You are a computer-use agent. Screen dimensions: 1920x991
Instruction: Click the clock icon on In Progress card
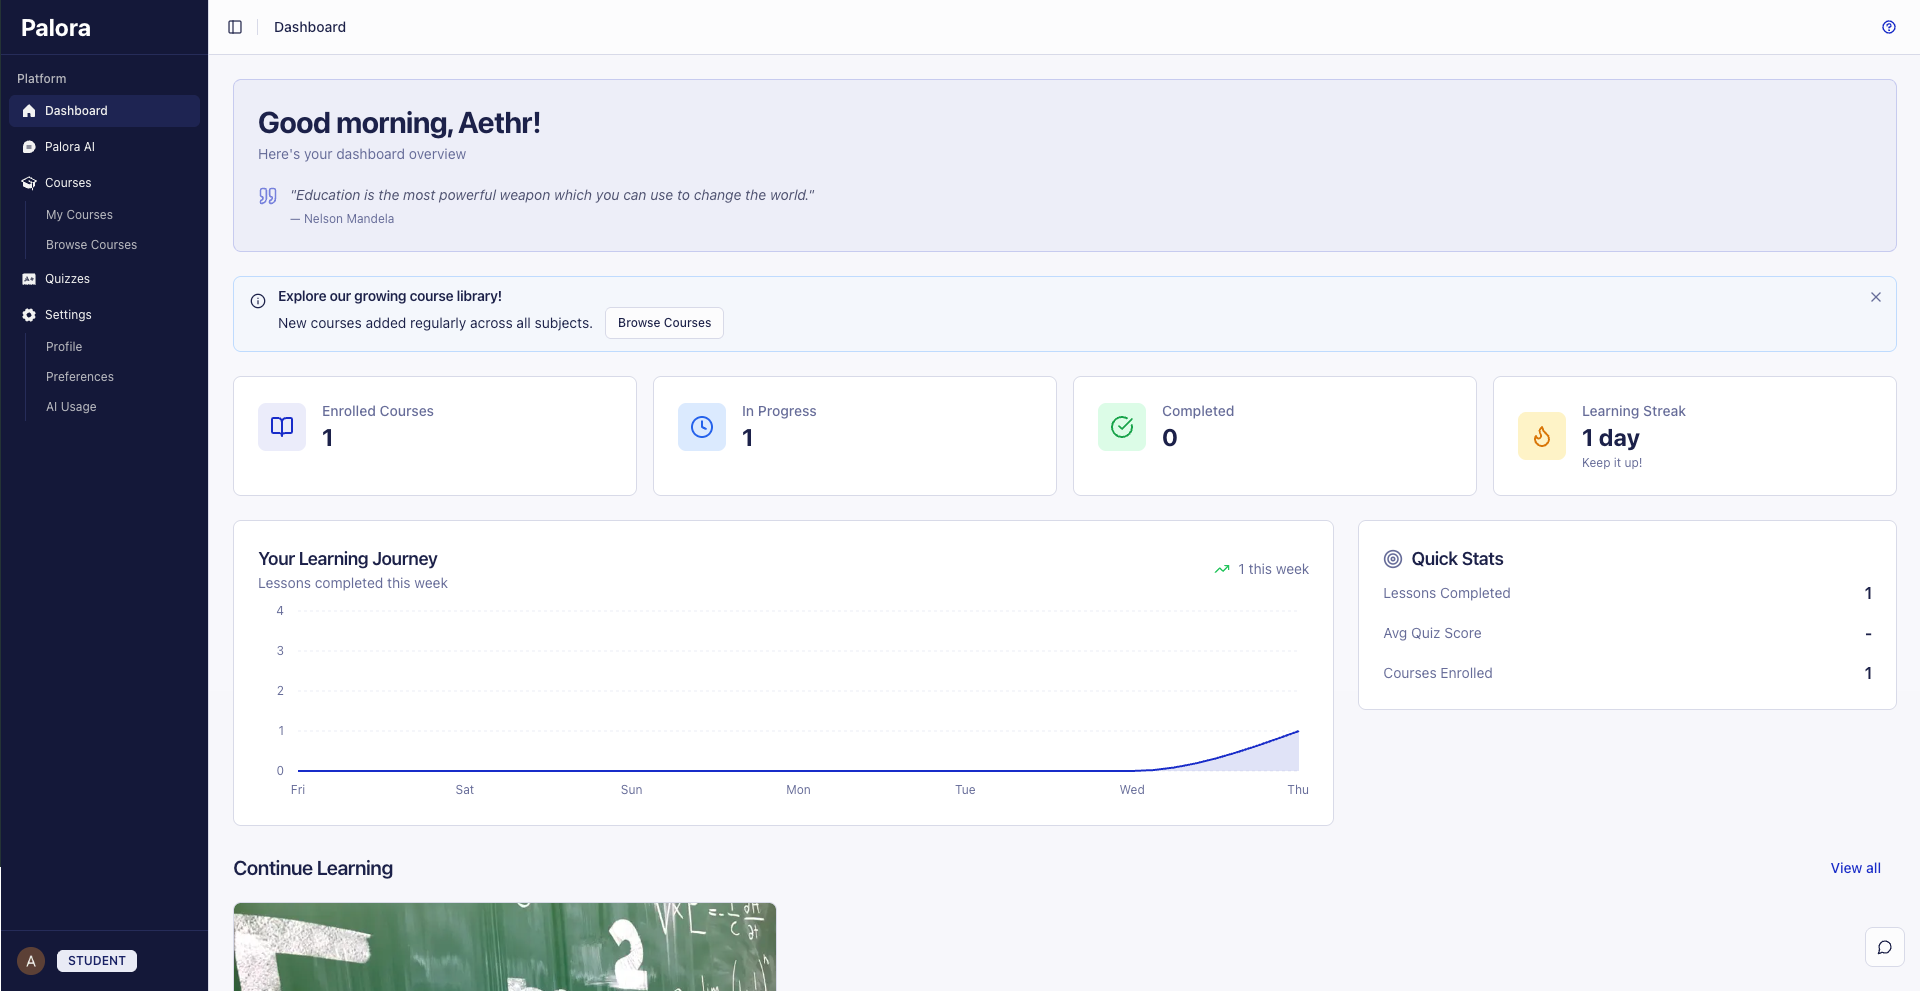[x=701, y=427]
